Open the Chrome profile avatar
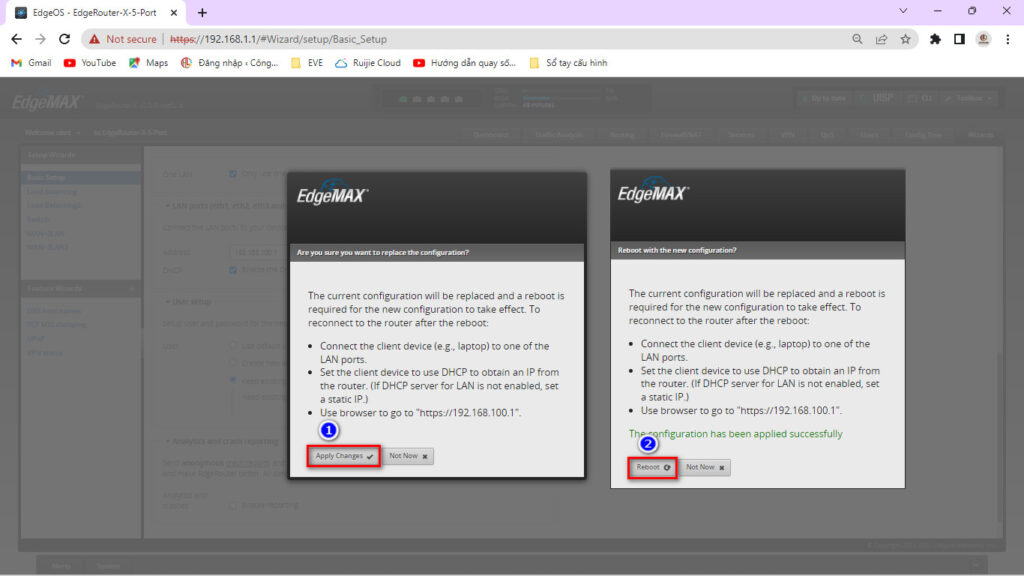1024x576 pixels. [983, 39]
